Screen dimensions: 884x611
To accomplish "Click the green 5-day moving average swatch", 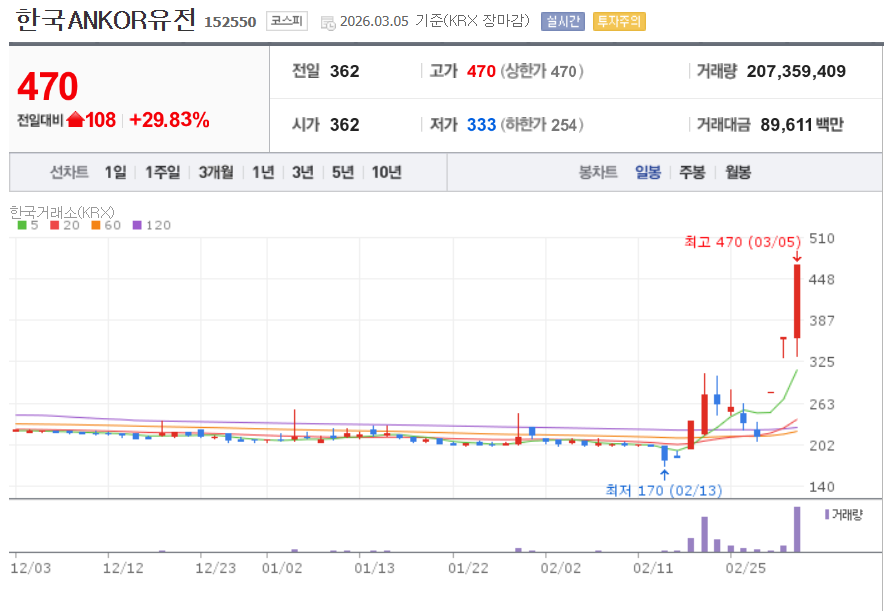I will pyautogui.click(x=22, y=225).
